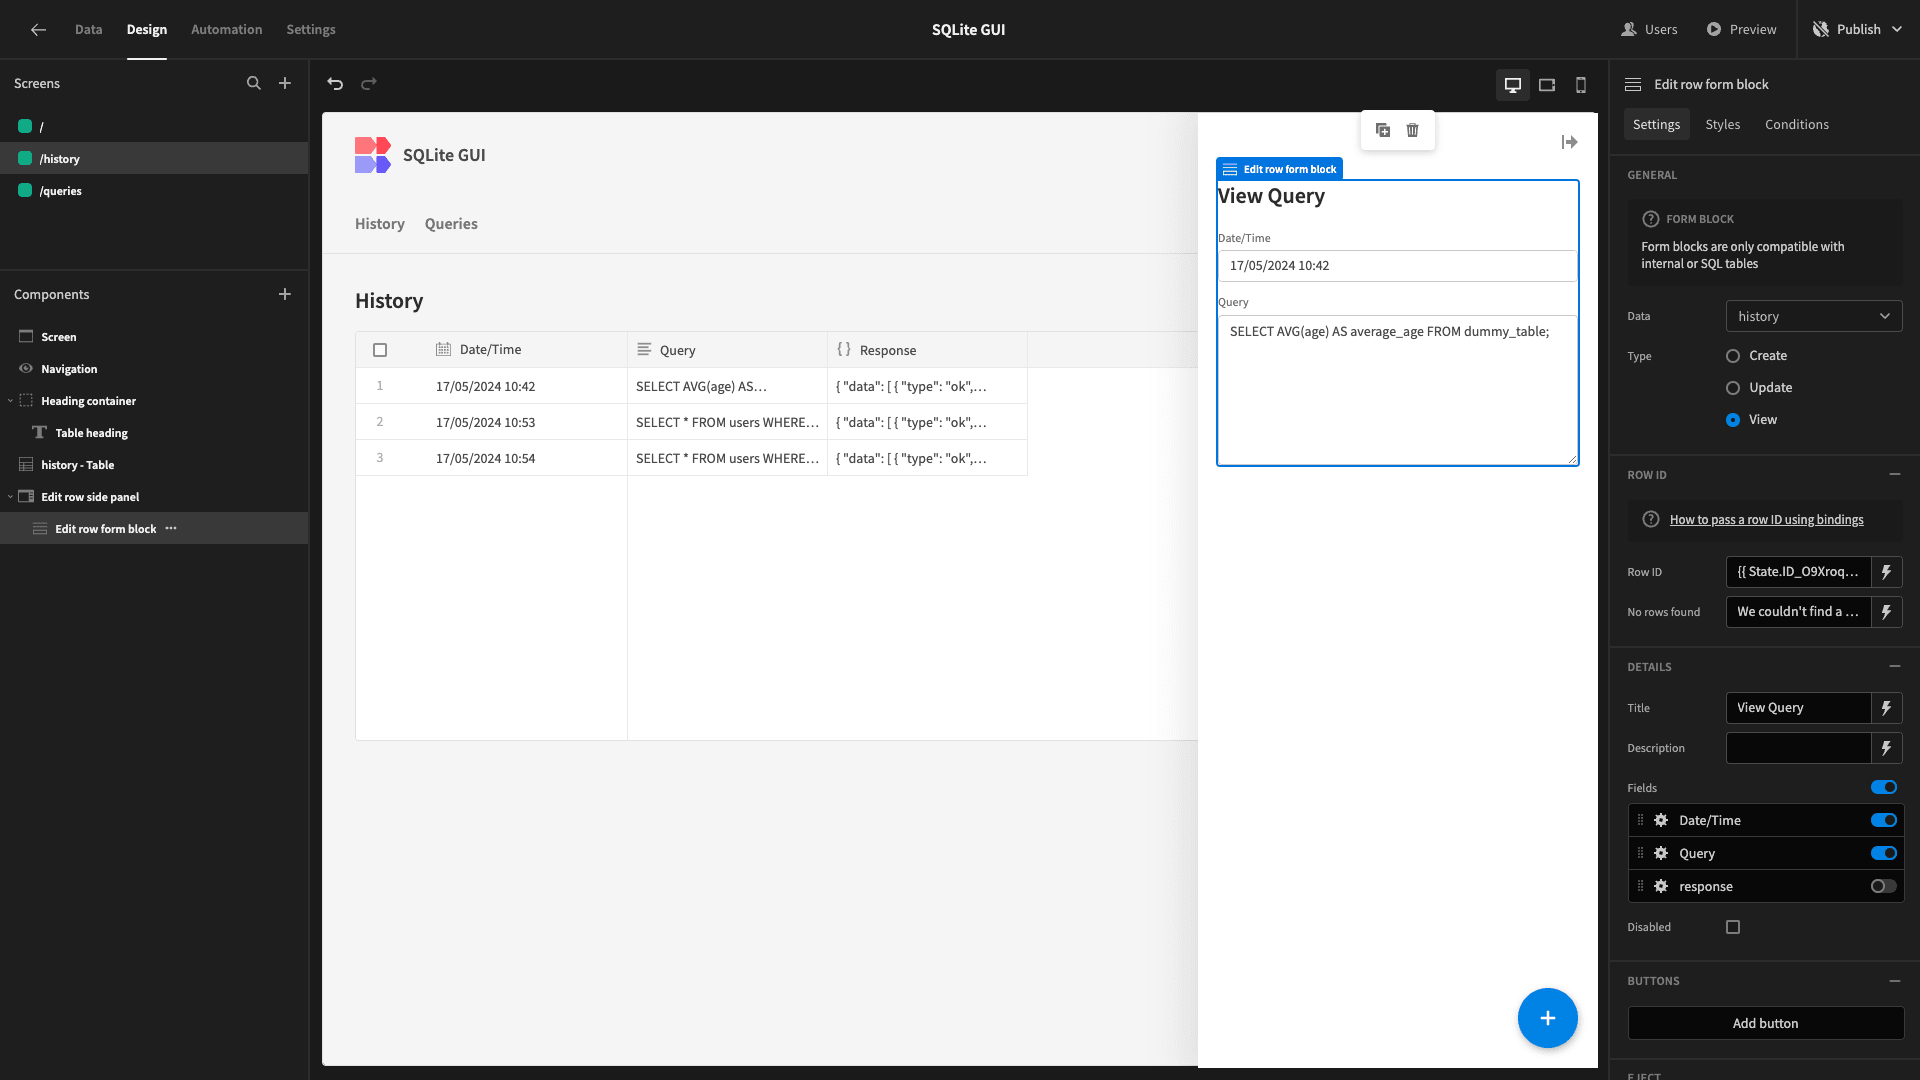Open the Automation tab
This screenshot has width=1920, height=1080.
click(227, 30)
